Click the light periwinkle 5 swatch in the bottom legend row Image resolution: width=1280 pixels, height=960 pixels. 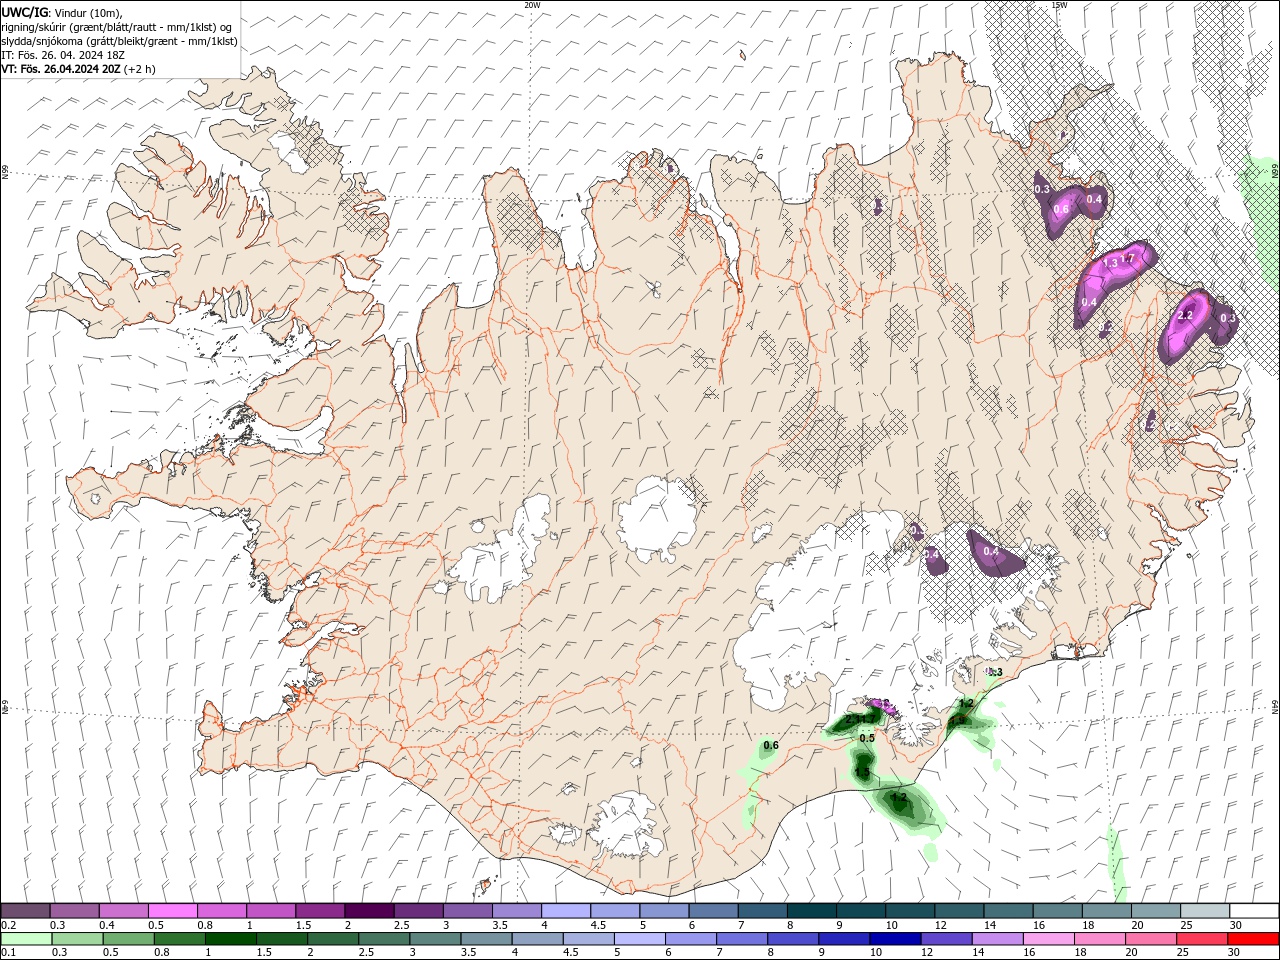640,939
